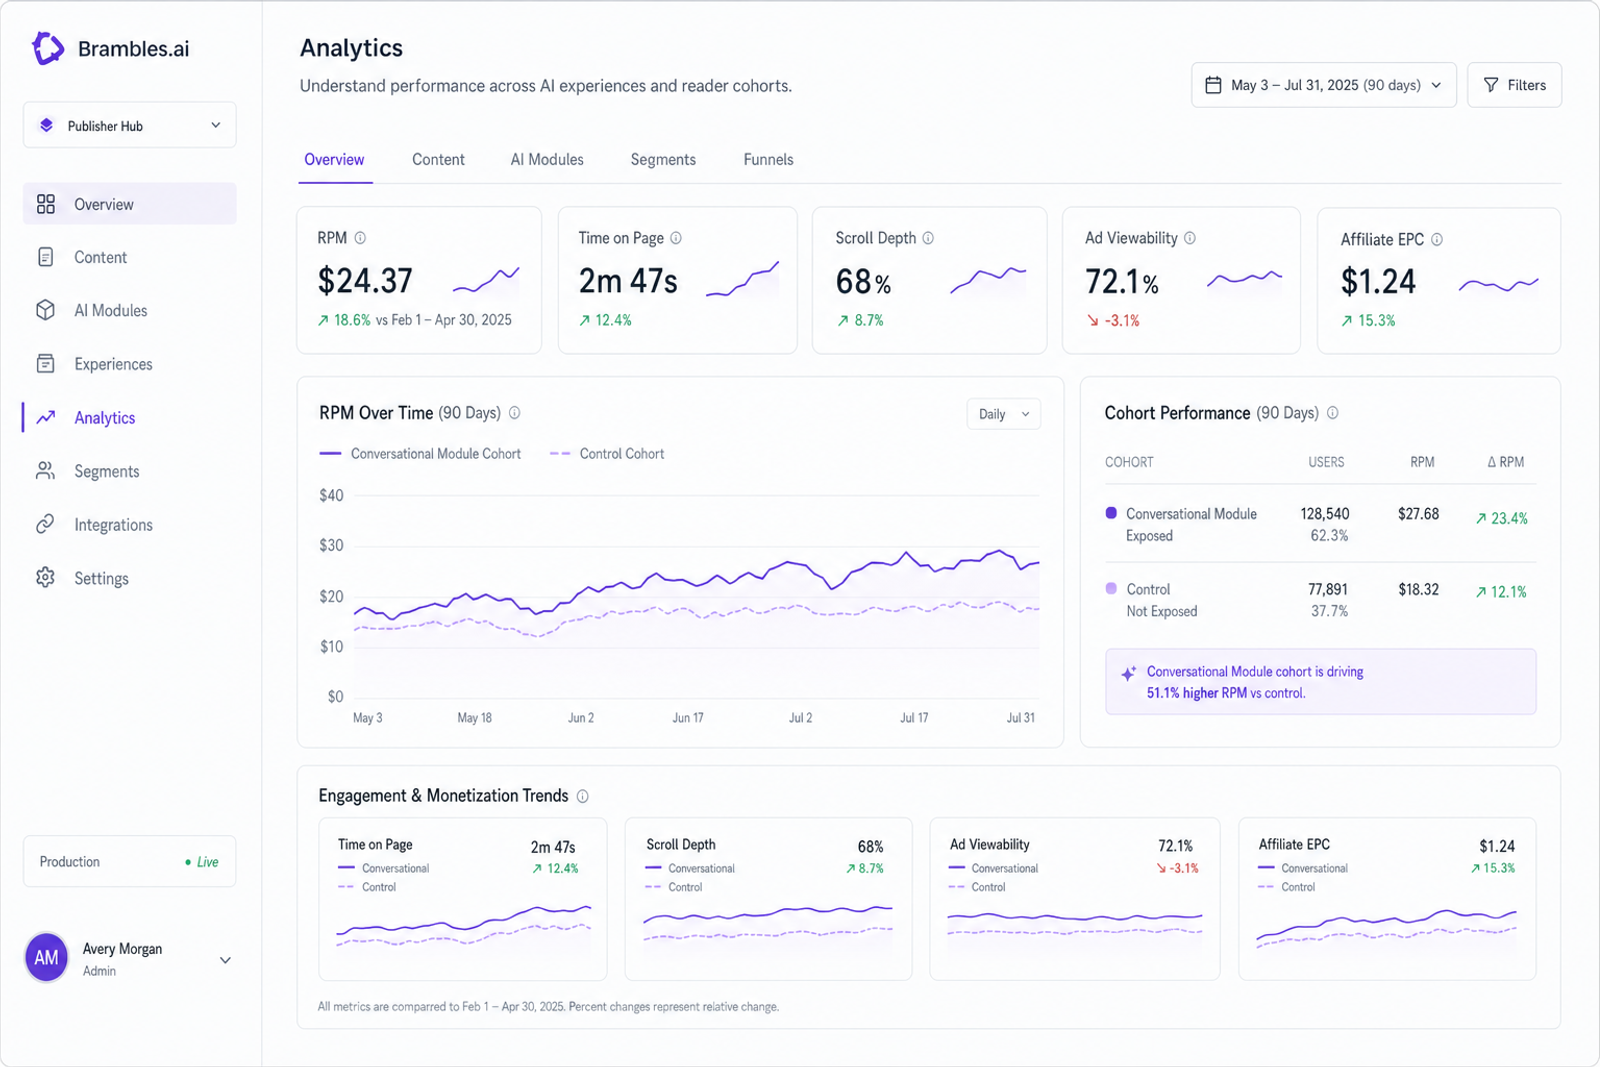The height and width of the screenshot is (1067, 1600).
Task: Open the date range picker May 3 – Jul 31
Action: point(1323,85)
